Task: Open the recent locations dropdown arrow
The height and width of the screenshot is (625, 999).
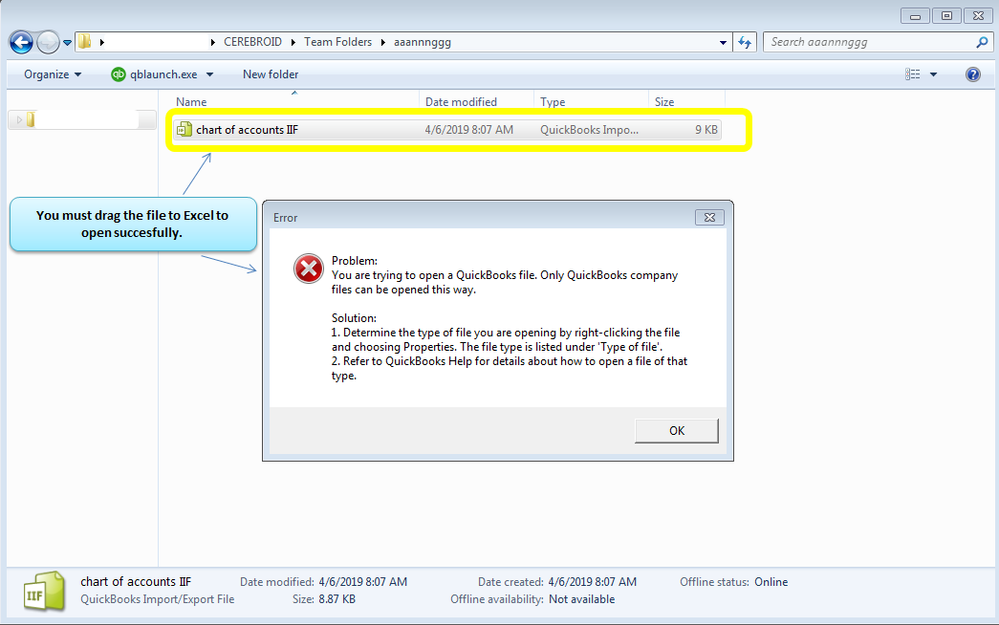Action: [67, 43]
